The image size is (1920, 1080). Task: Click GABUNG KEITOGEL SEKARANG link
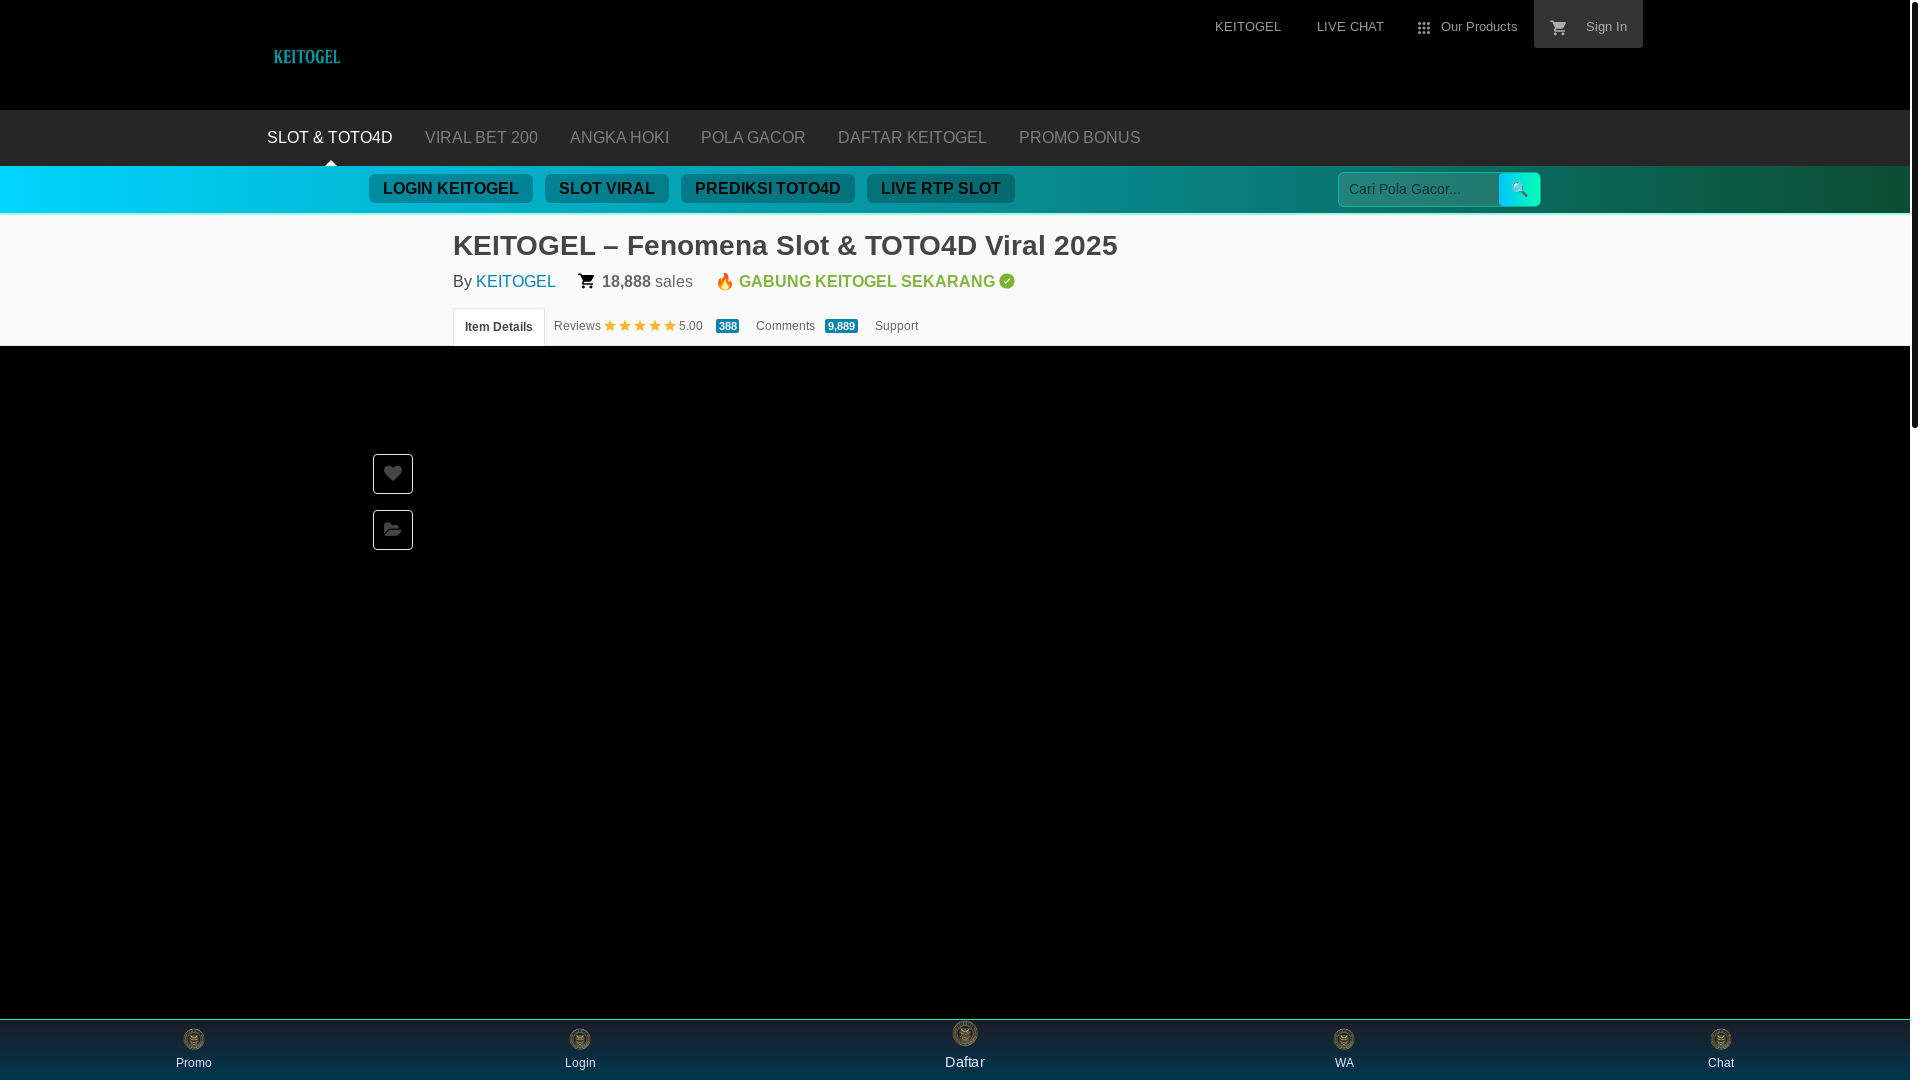coord(866,282)
